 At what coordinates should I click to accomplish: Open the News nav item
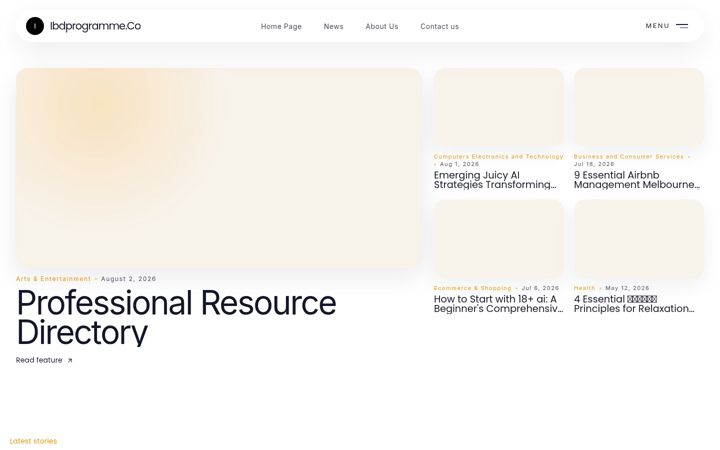point(333,27)
